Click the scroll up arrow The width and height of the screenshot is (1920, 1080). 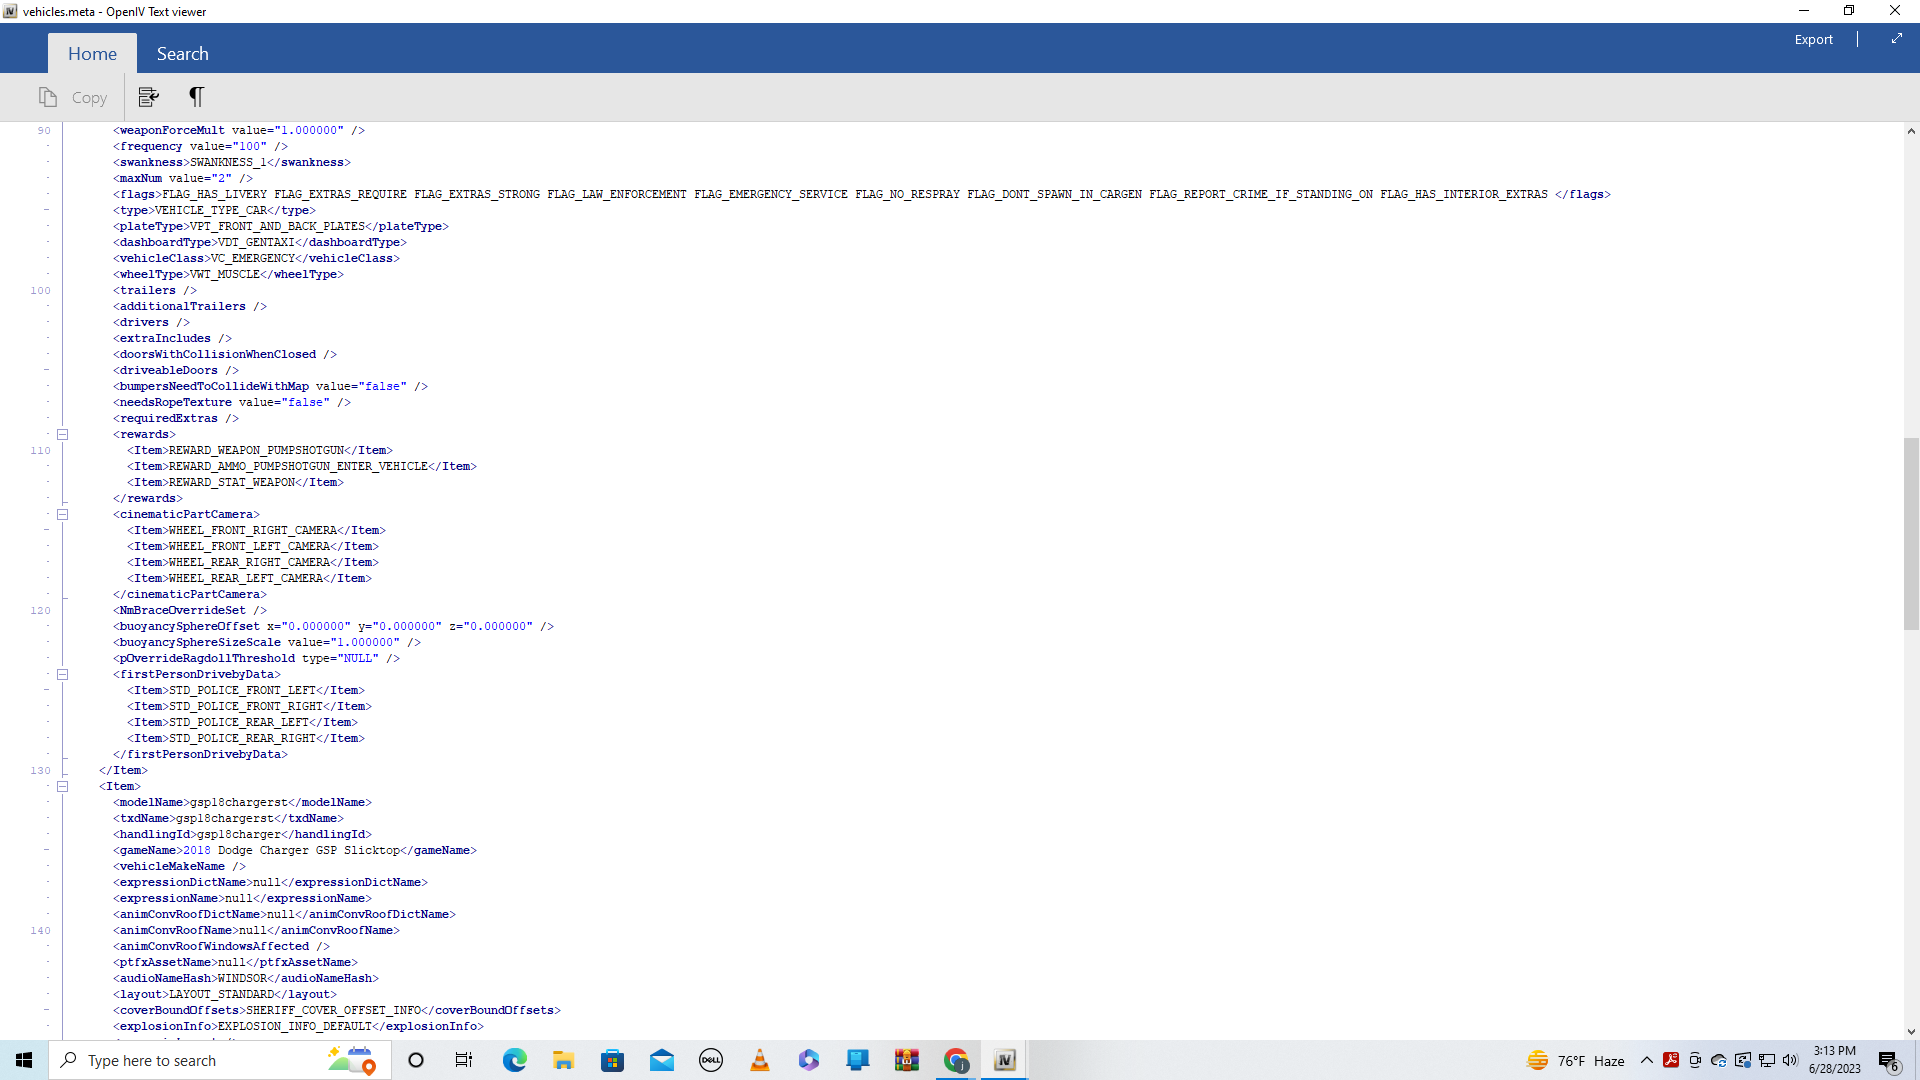tap(1910, 131)
